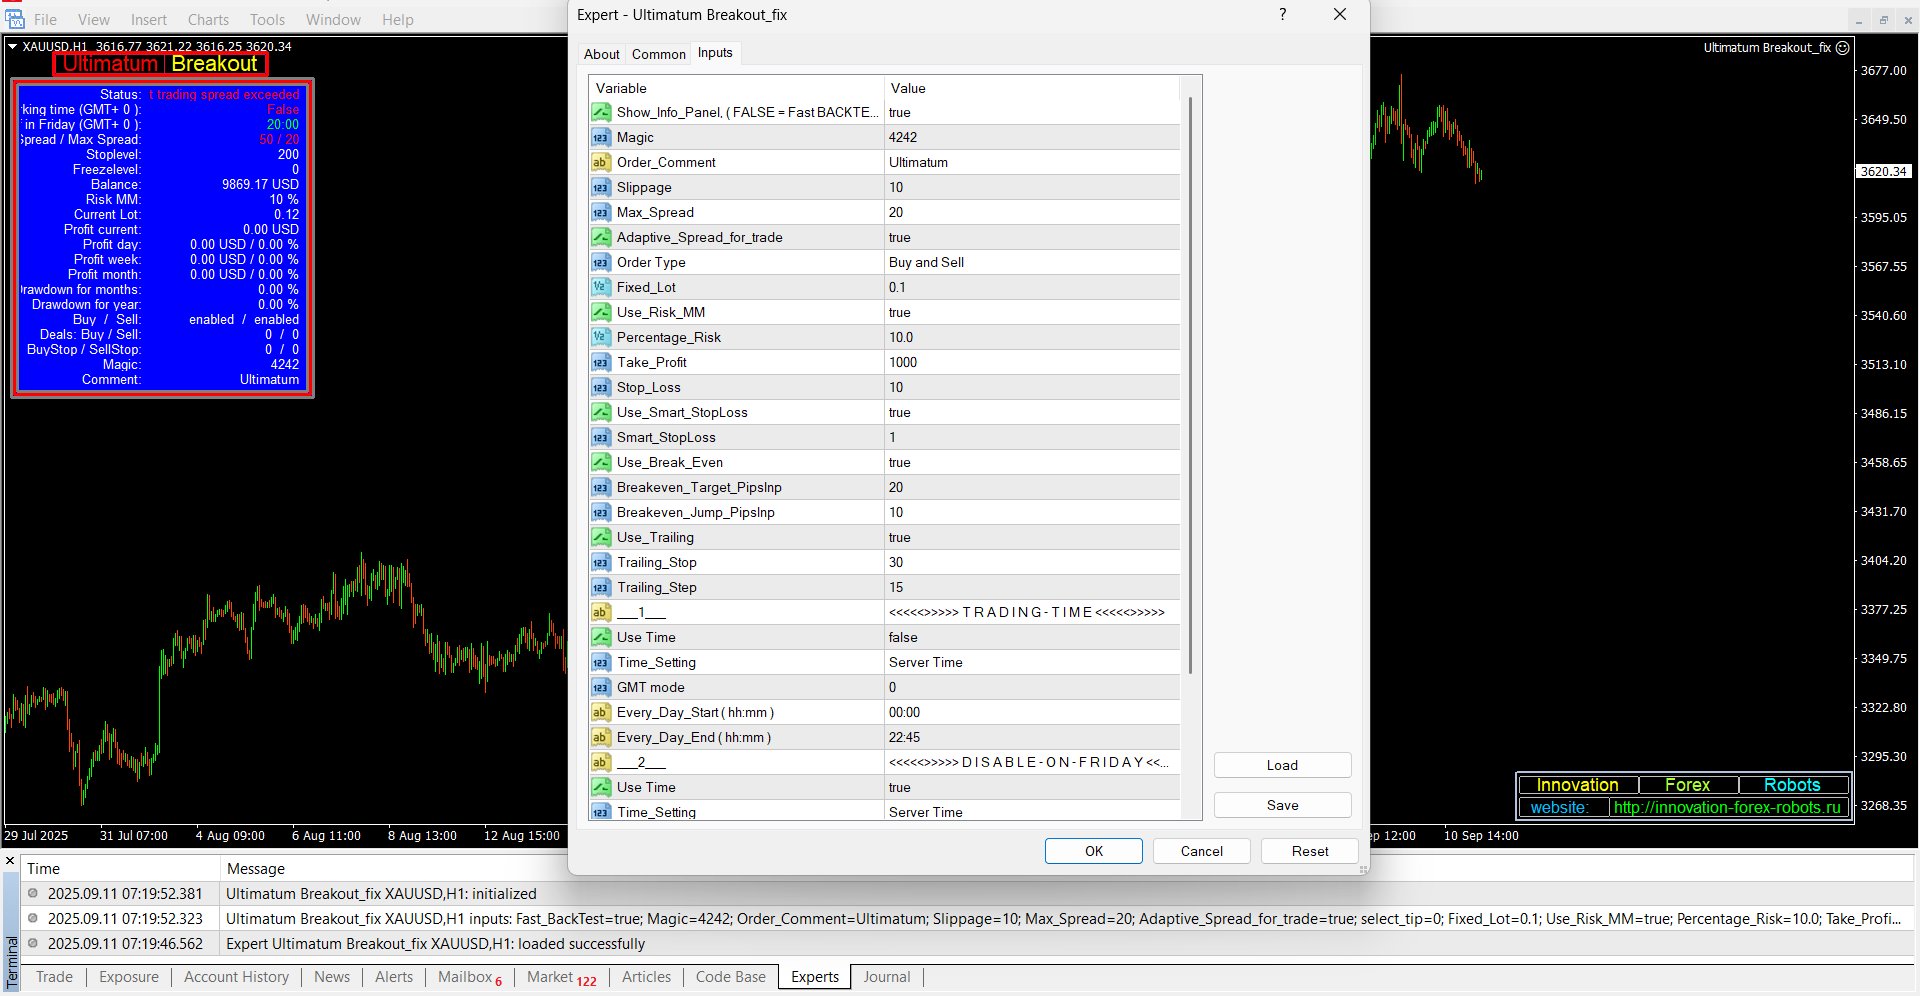Click the smiley face expert icon

(x=1843, y=47)
